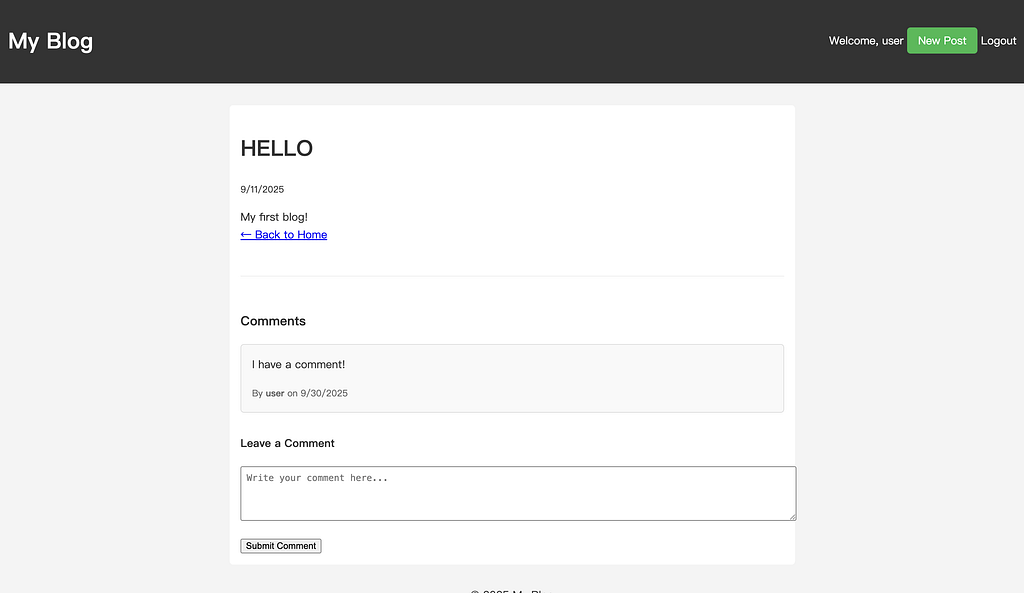Click the Comments section heading
1024x593 pixels.
point(273,321)
